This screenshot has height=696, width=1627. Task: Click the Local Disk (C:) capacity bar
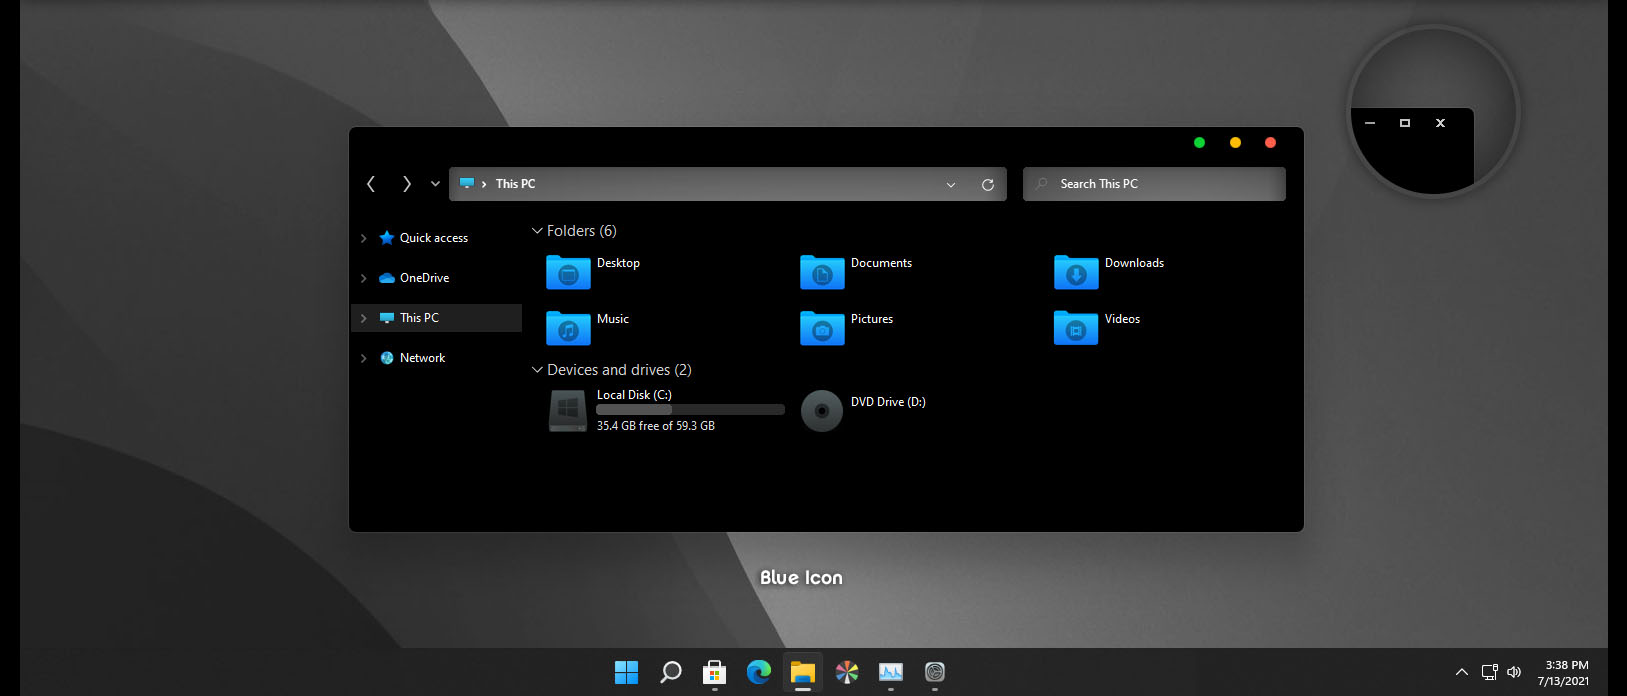pyautogui.click(x=690, y=410)
